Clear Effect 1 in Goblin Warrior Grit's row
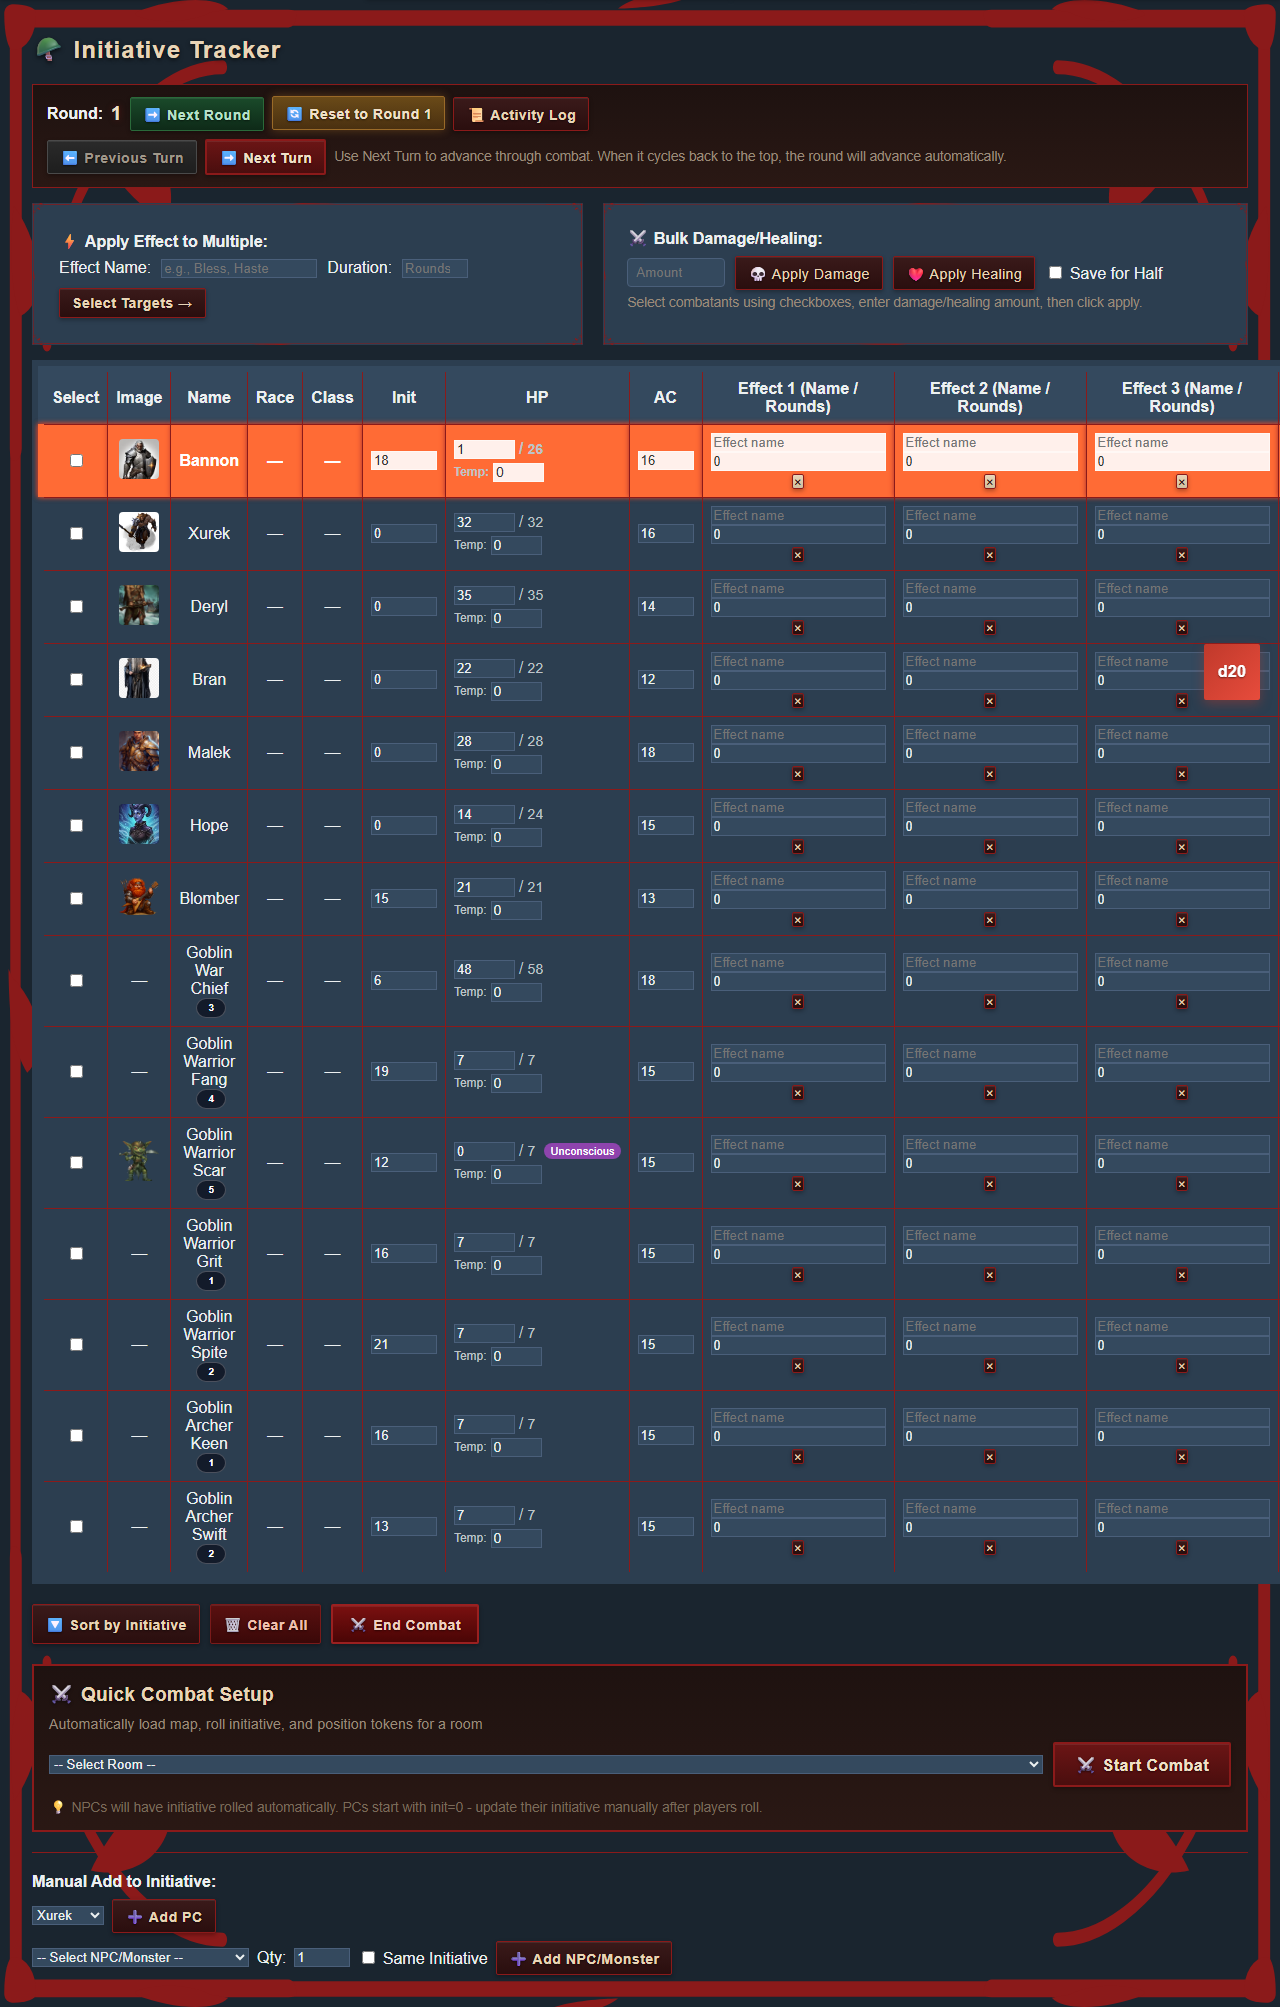This screenshot has width=1280, height=2007. (798, 1275)
